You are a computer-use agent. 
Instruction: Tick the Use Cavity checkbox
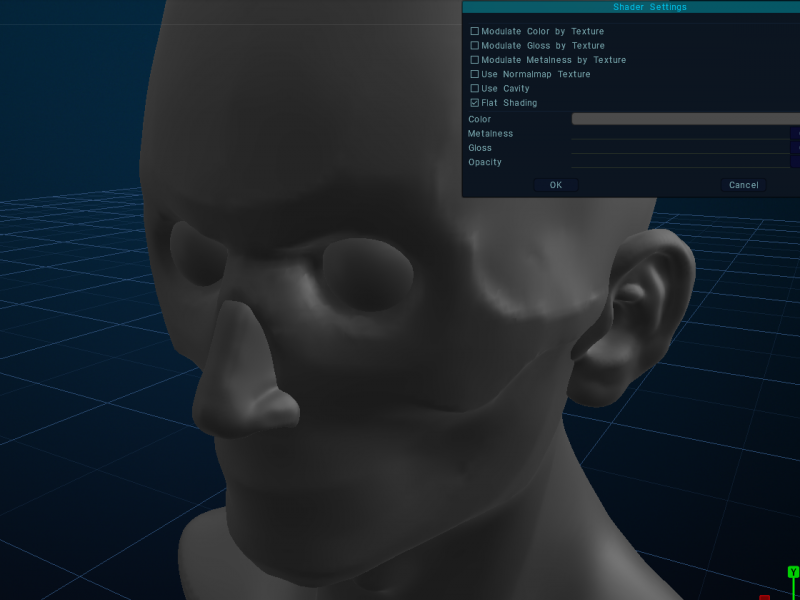[475, 89]
